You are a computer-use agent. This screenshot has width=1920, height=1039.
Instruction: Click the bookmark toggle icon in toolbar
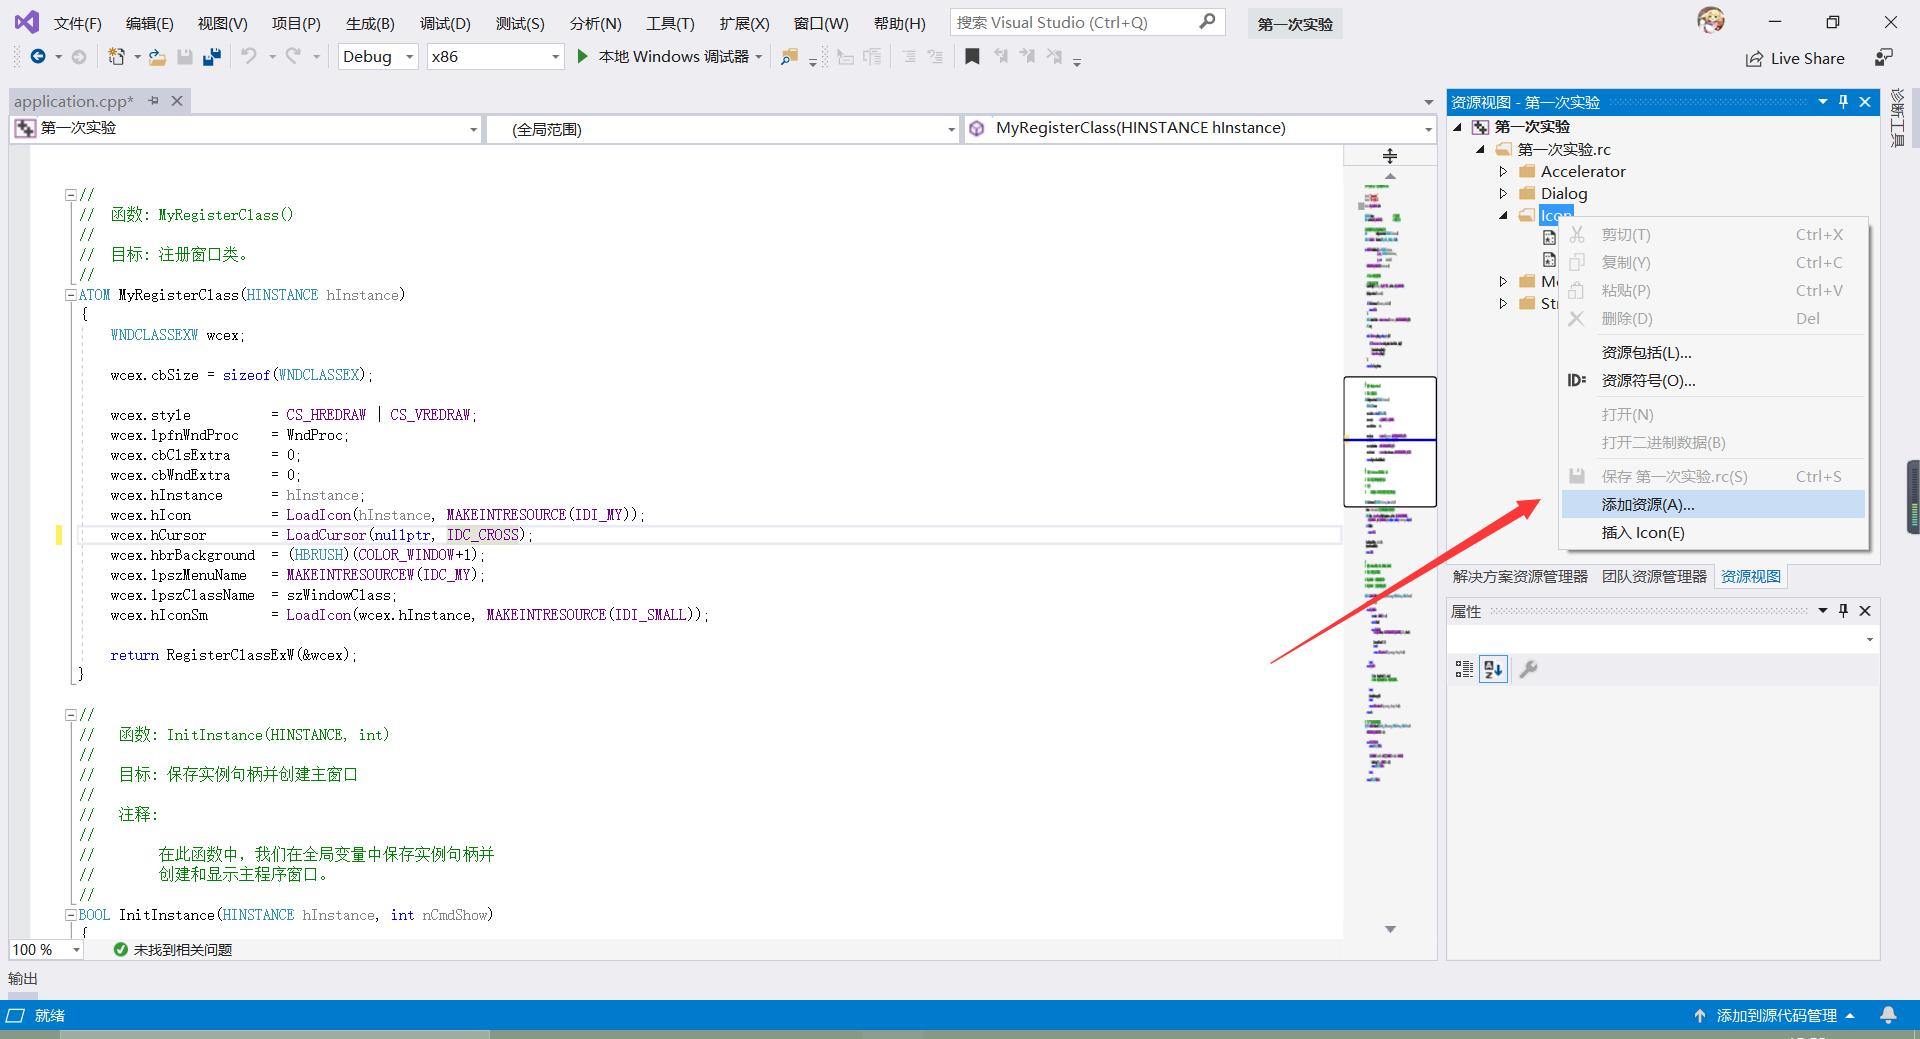[972, 57]
